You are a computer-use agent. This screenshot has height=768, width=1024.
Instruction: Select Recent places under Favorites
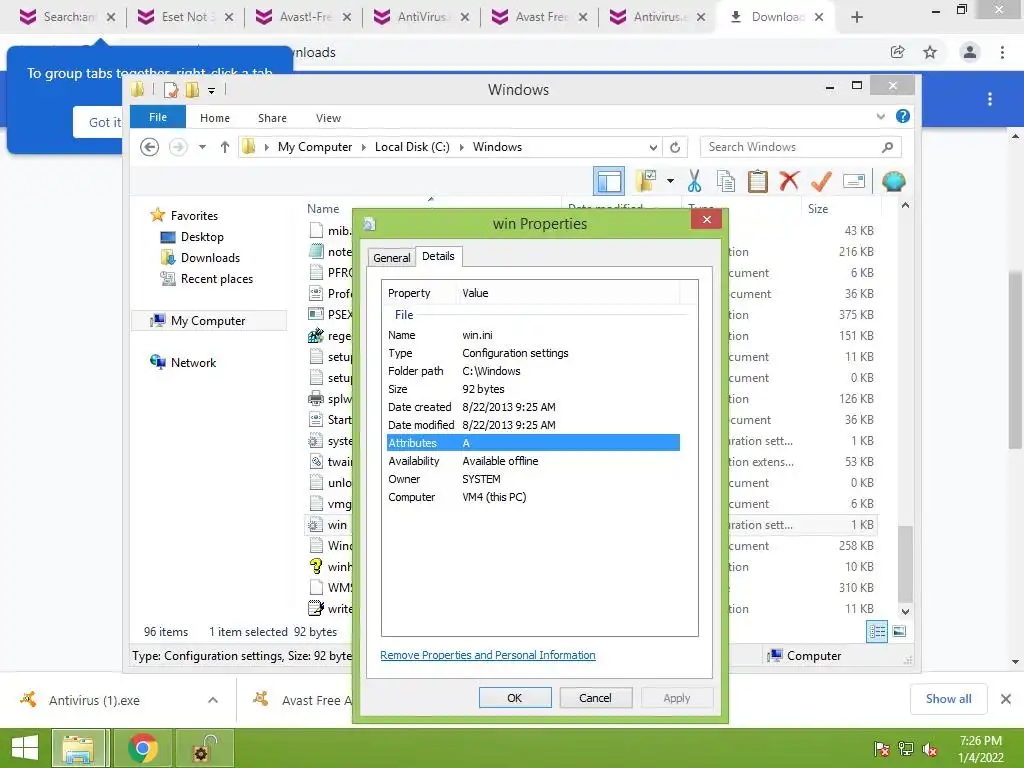click(217, 279)
